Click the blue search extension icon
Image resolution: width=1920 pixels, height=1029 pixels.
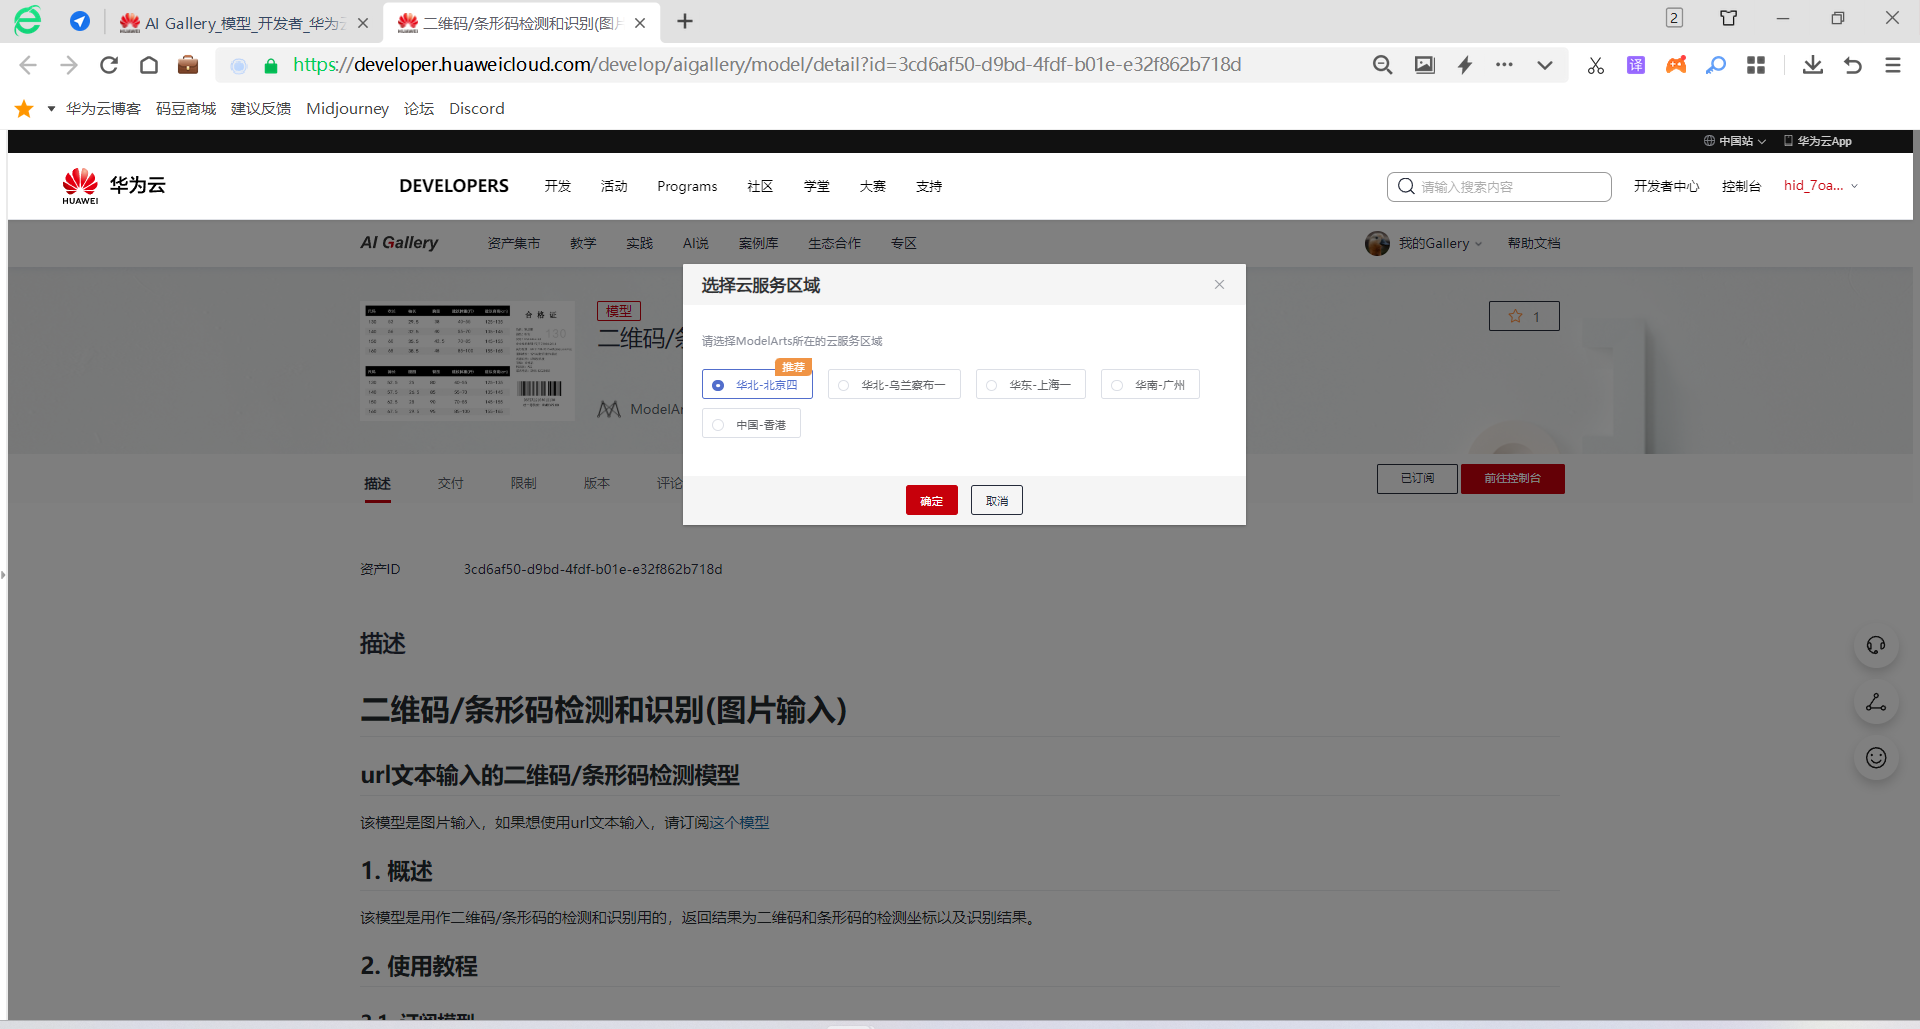(1716, 65)
